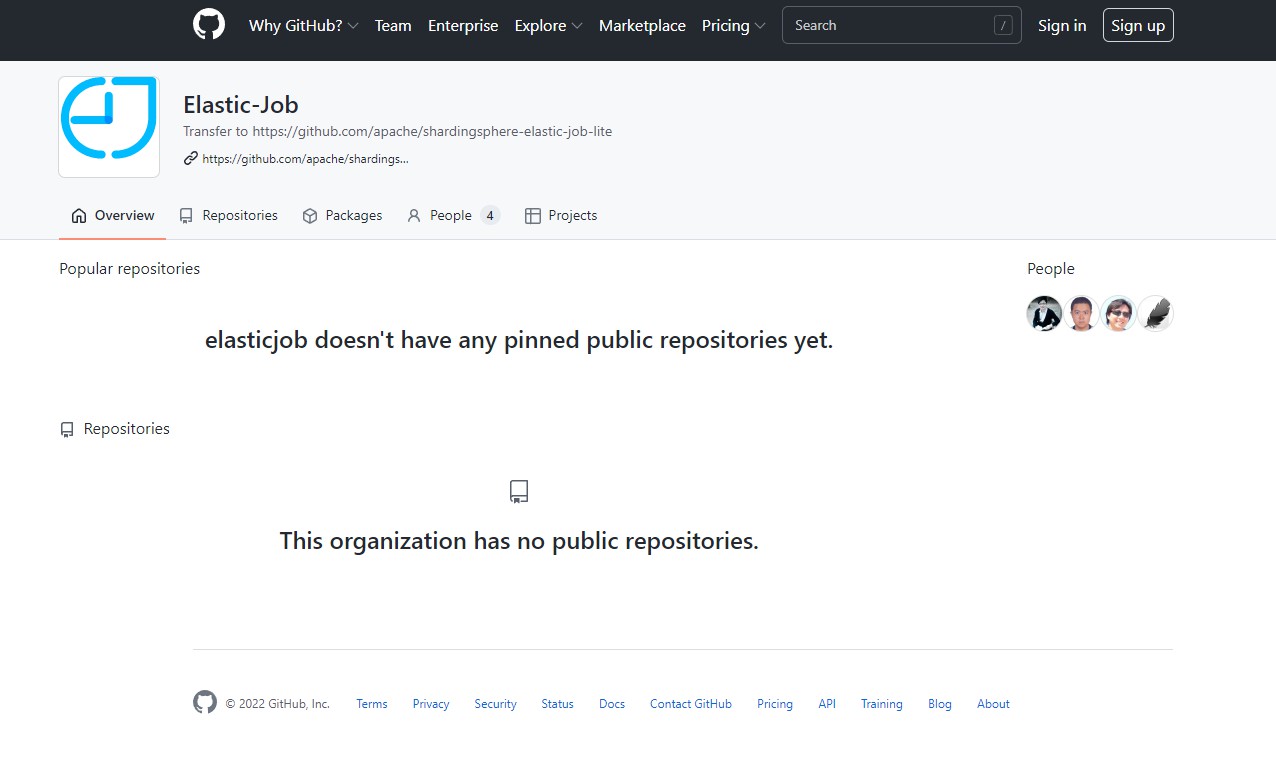
Task: Open second member avatar in People section
Action: (x=1081, y=314)
